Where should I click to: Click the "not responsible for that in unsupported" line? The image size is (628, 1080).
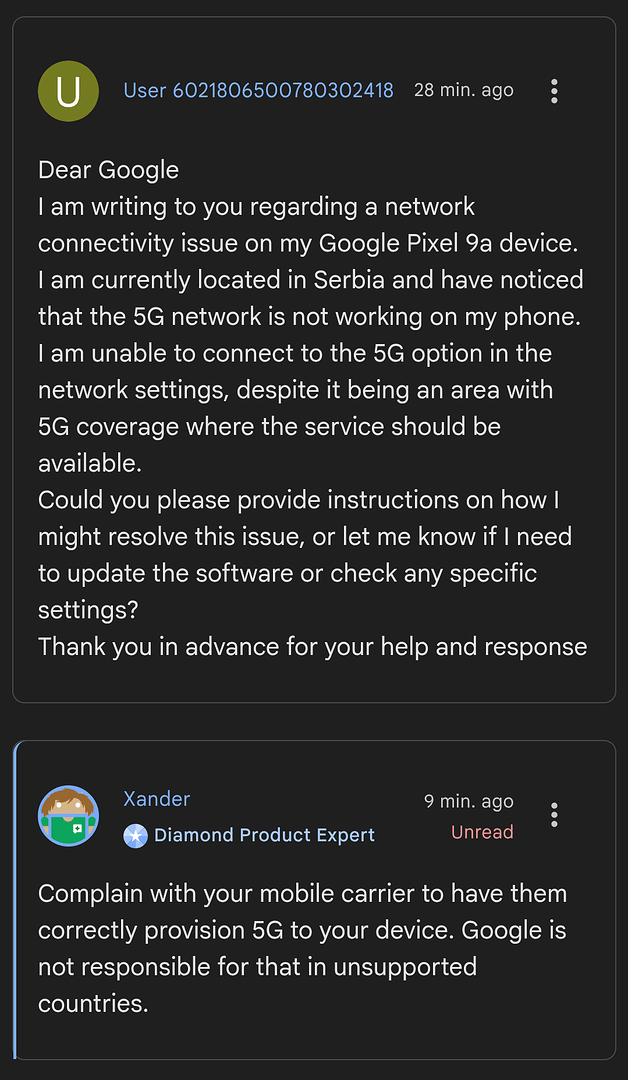click(x=257, y=967)
